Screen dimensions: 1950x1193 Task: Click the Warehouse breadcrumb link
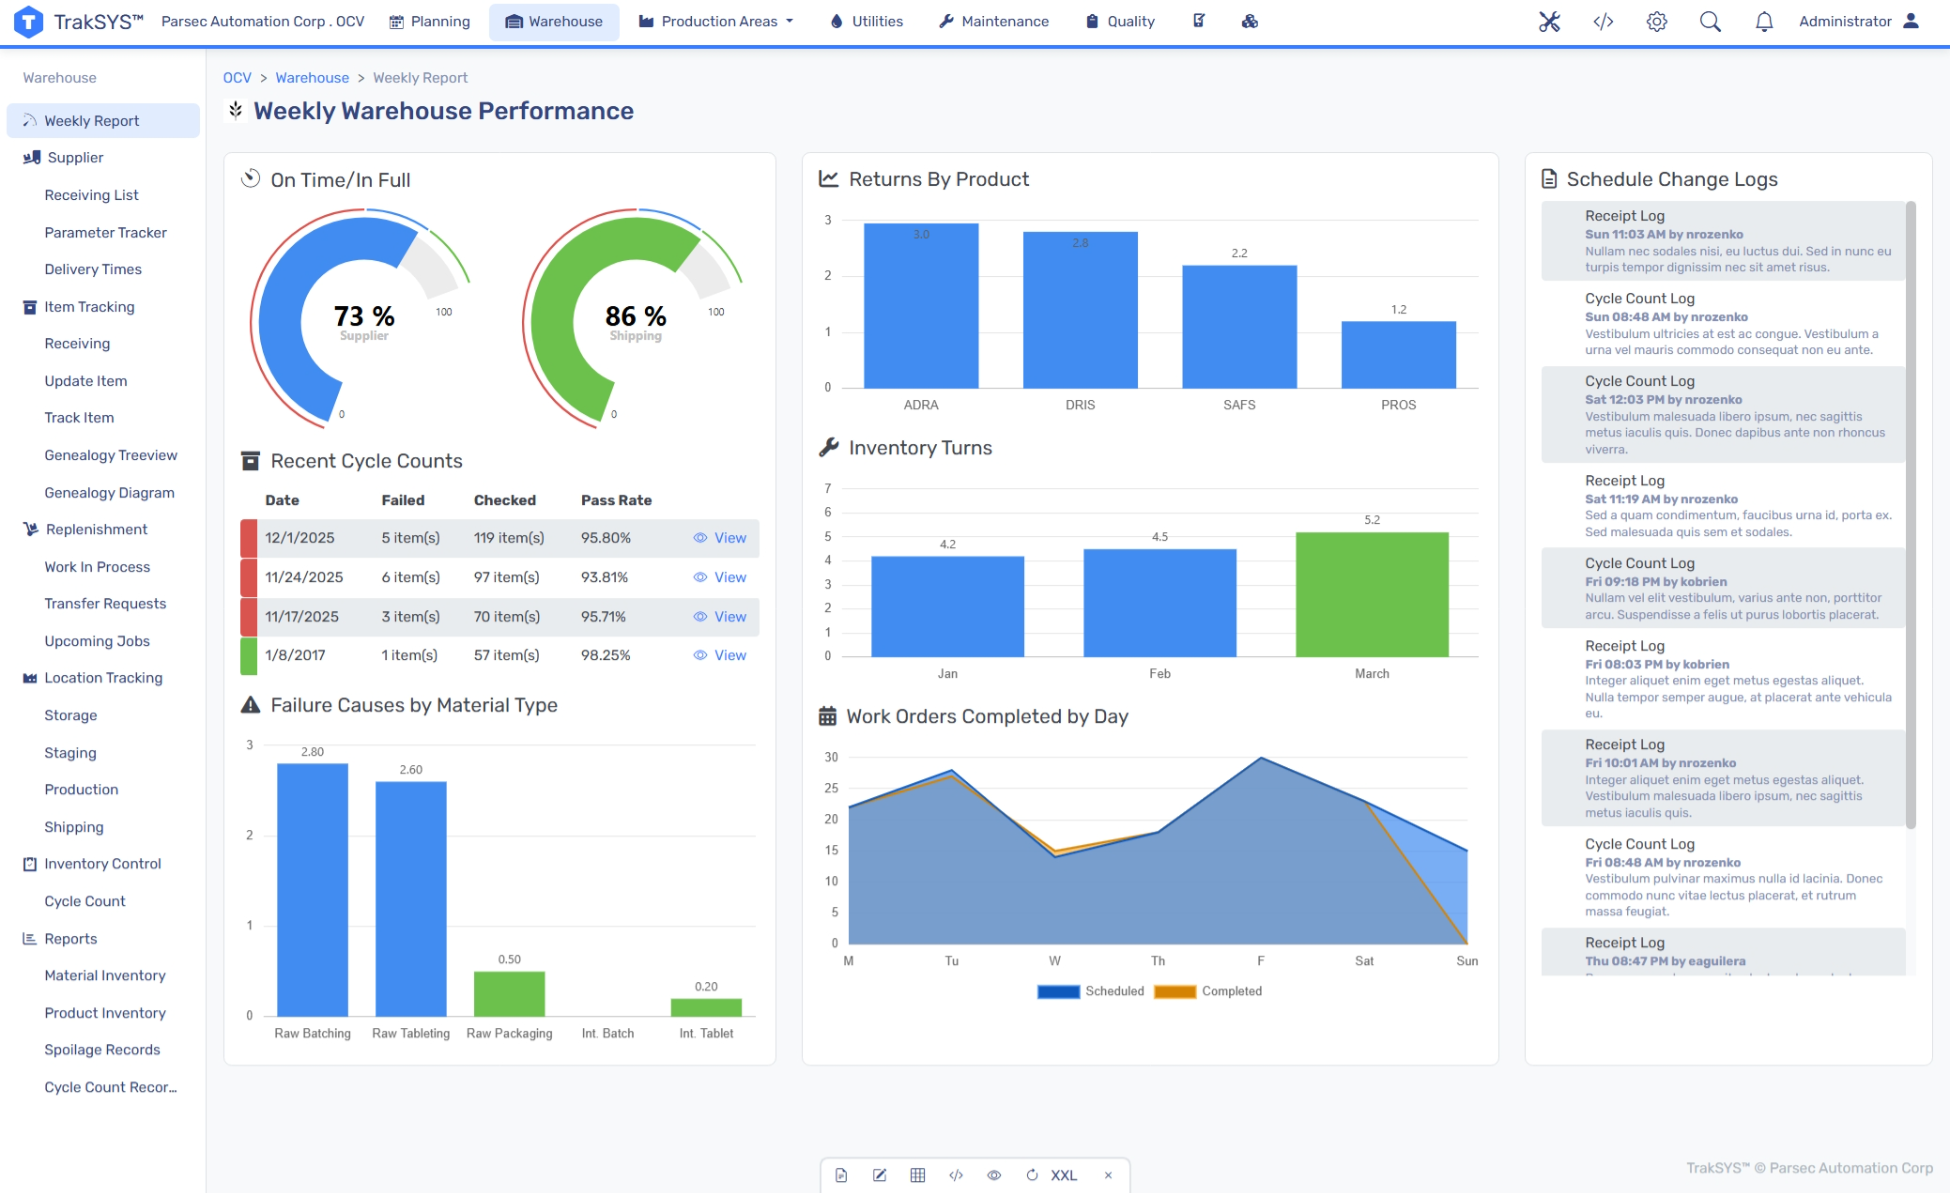pyautogui.click(x=312, y=78)
